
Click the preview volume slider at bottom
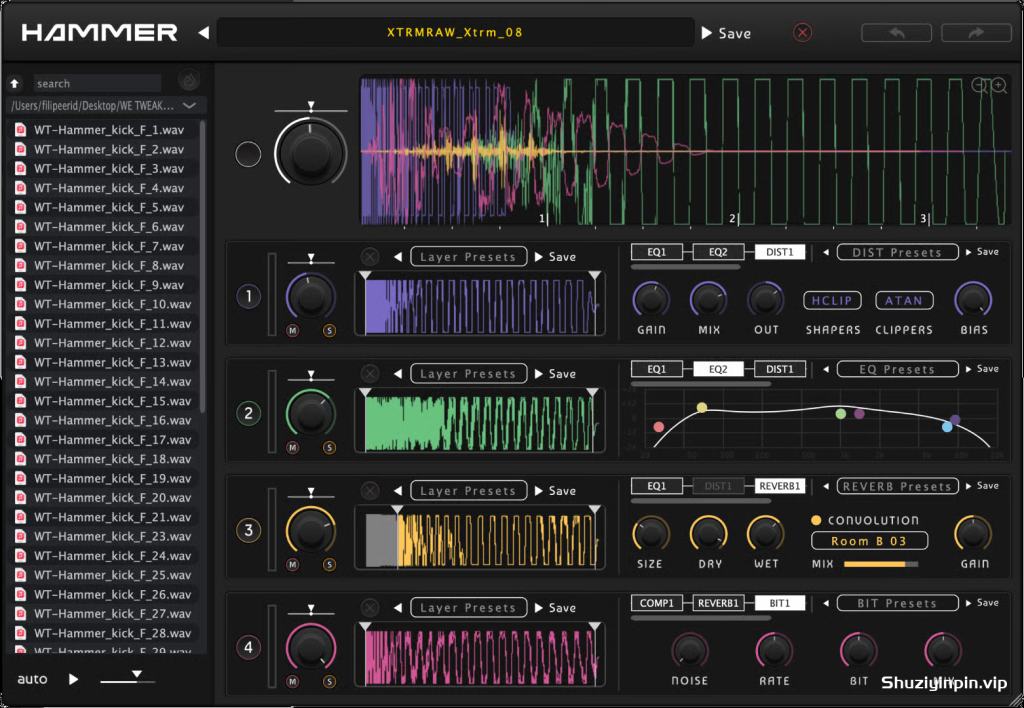[x=127, y=679]
